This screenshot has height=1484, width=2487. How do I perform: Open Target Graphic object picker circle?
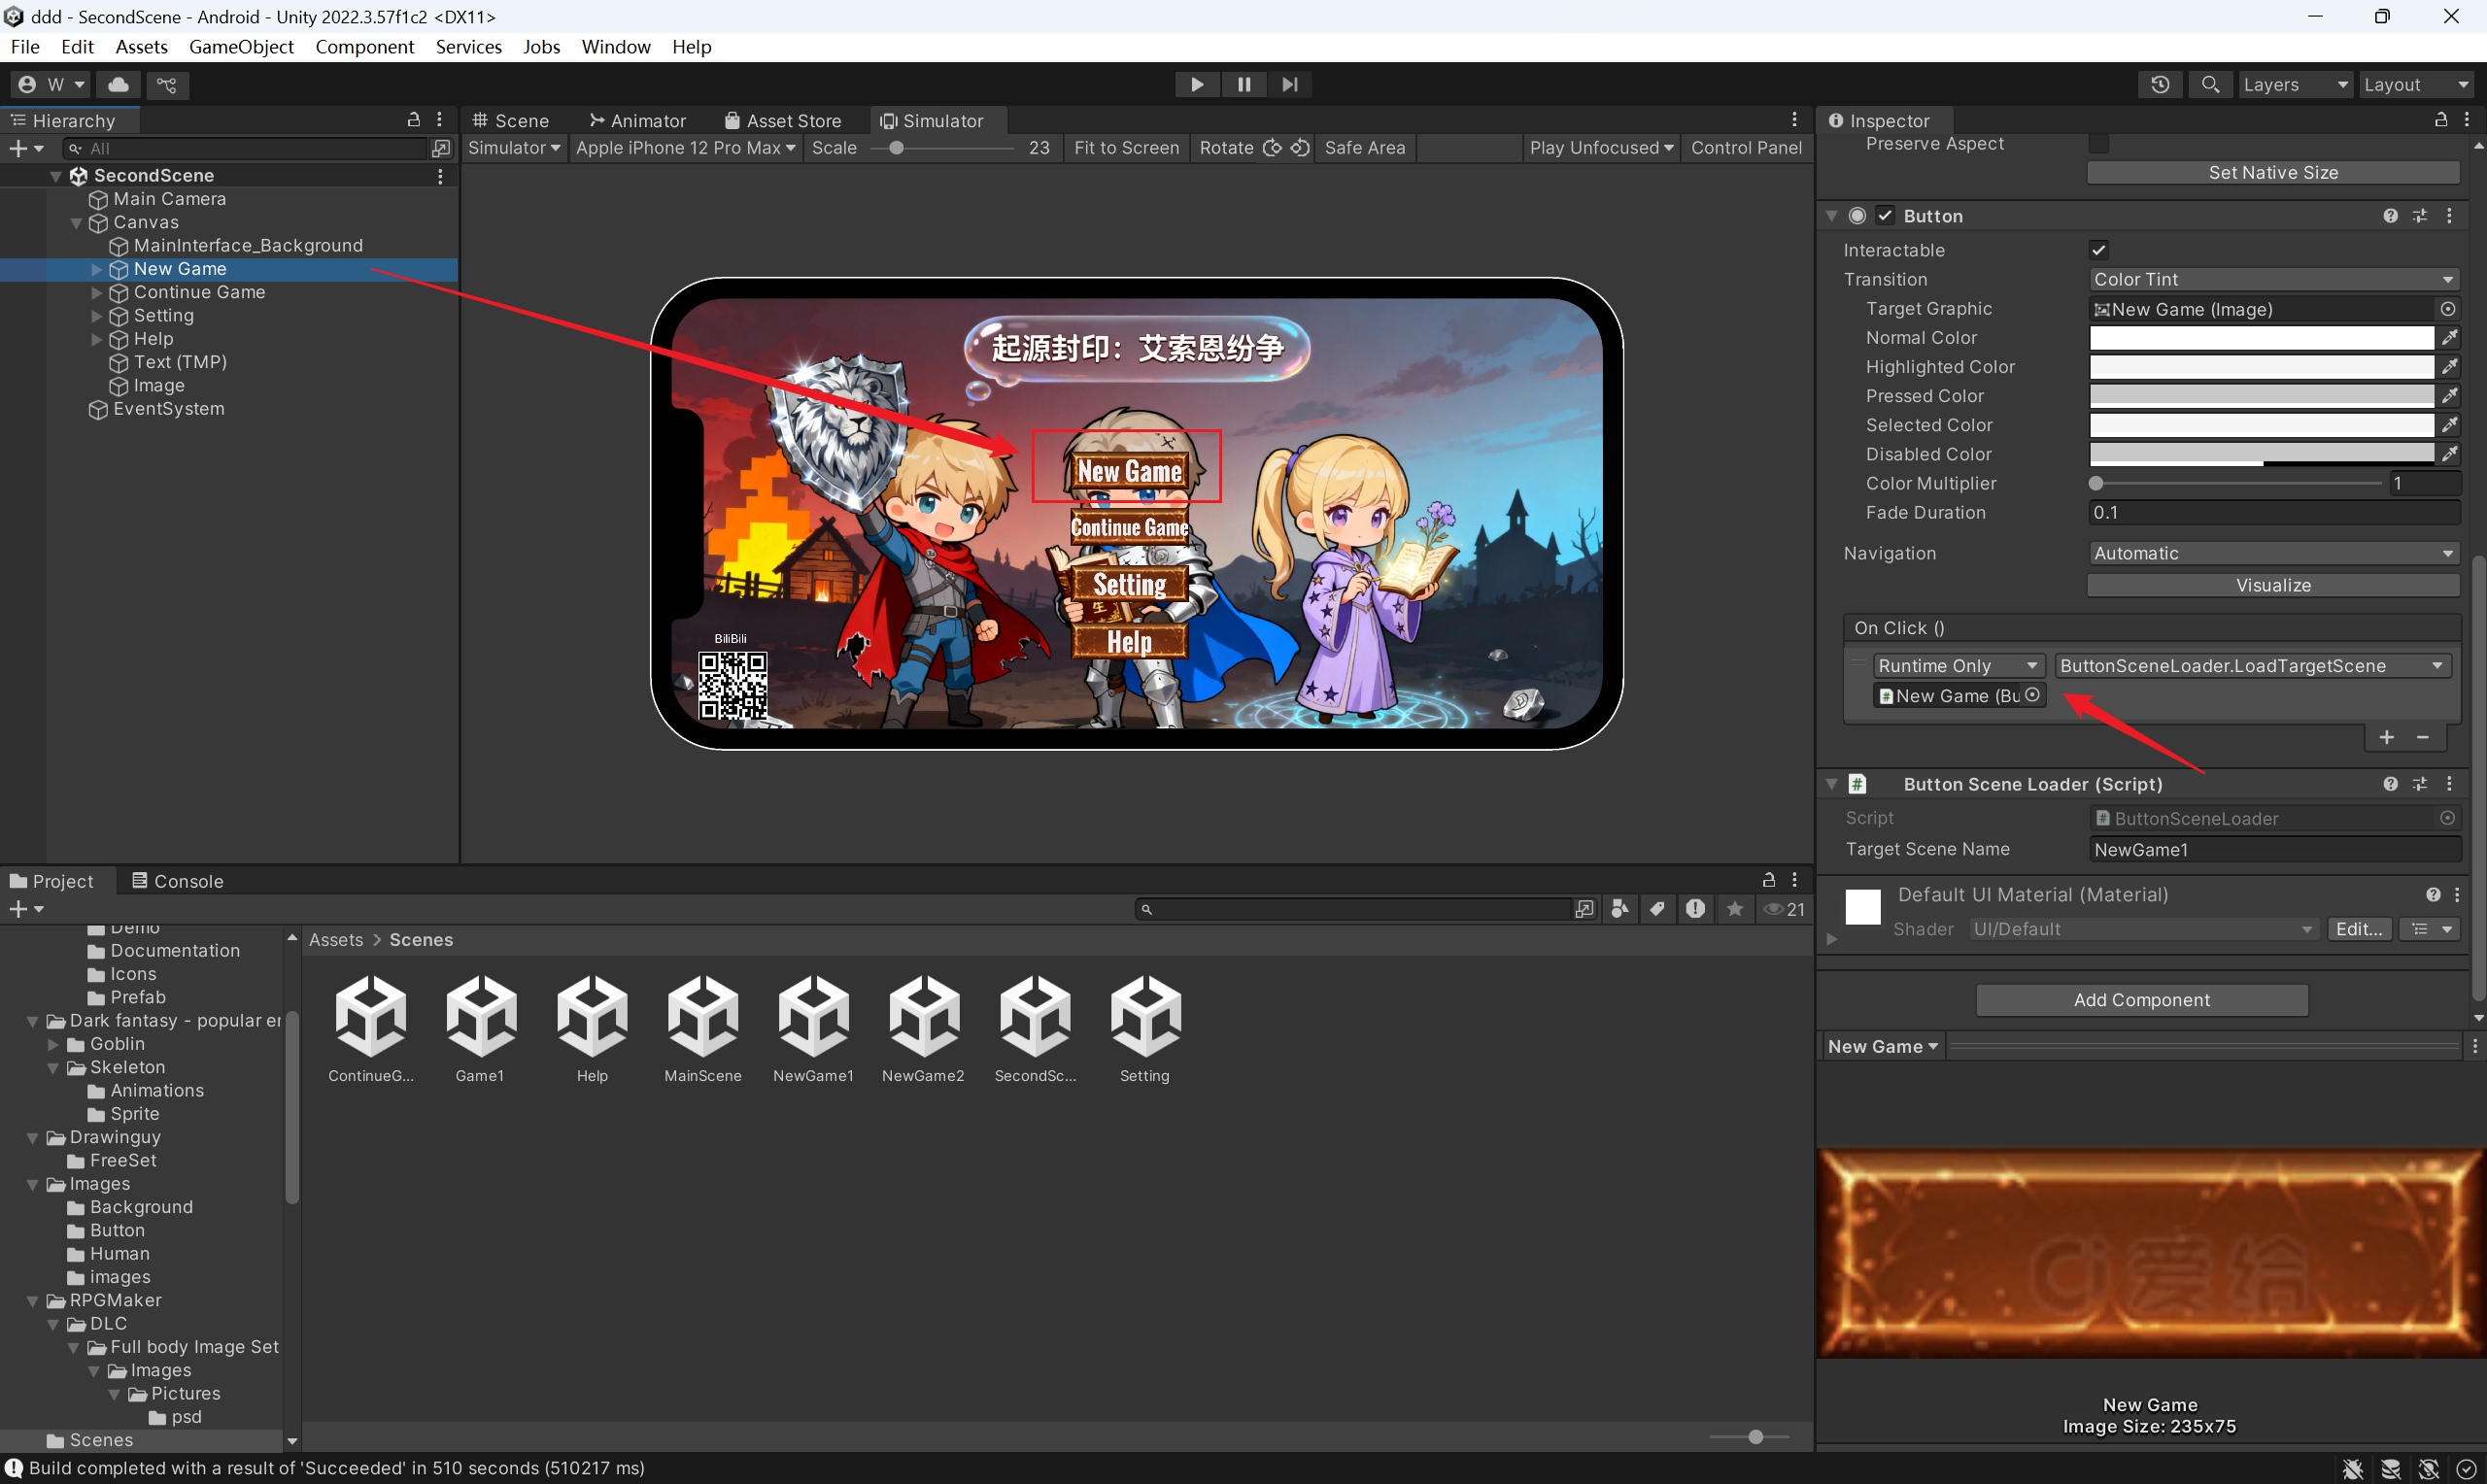click(x=2448, y=309)
